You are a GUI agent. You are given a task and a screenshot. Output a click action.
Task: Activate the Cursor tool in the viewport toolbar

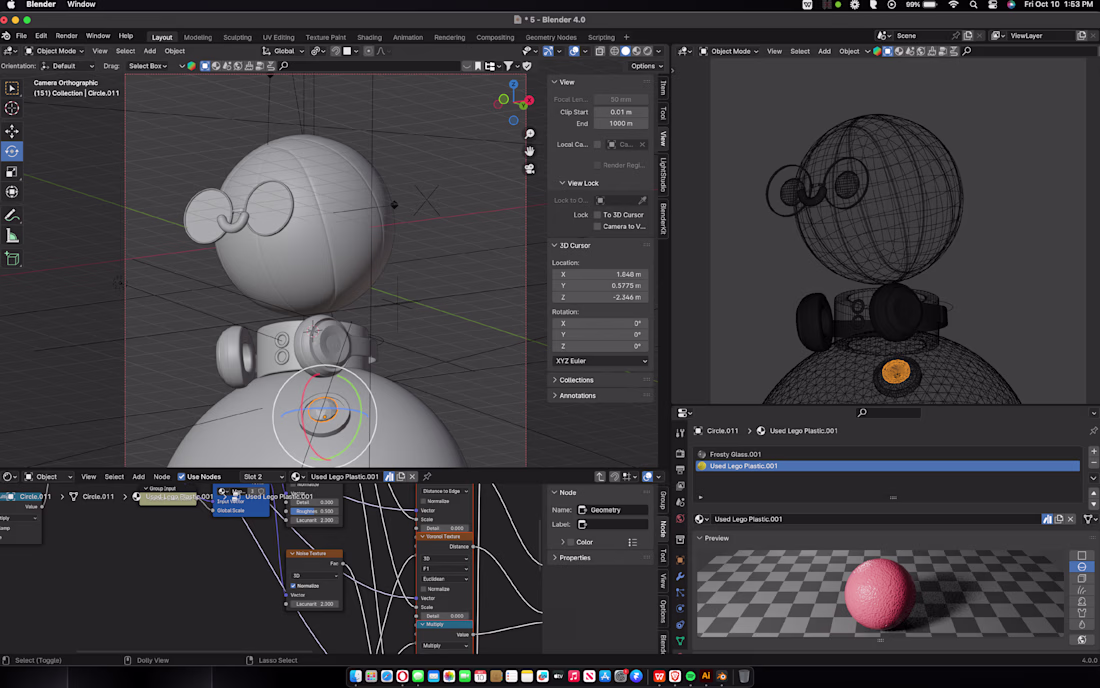(12, 108)
